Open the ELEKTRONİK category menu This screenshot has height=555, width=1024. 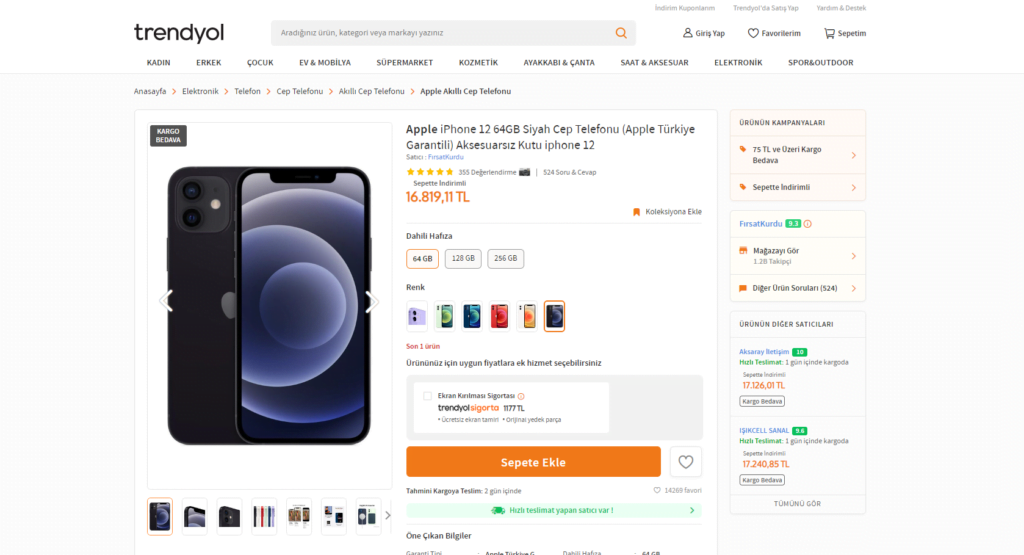738,62
